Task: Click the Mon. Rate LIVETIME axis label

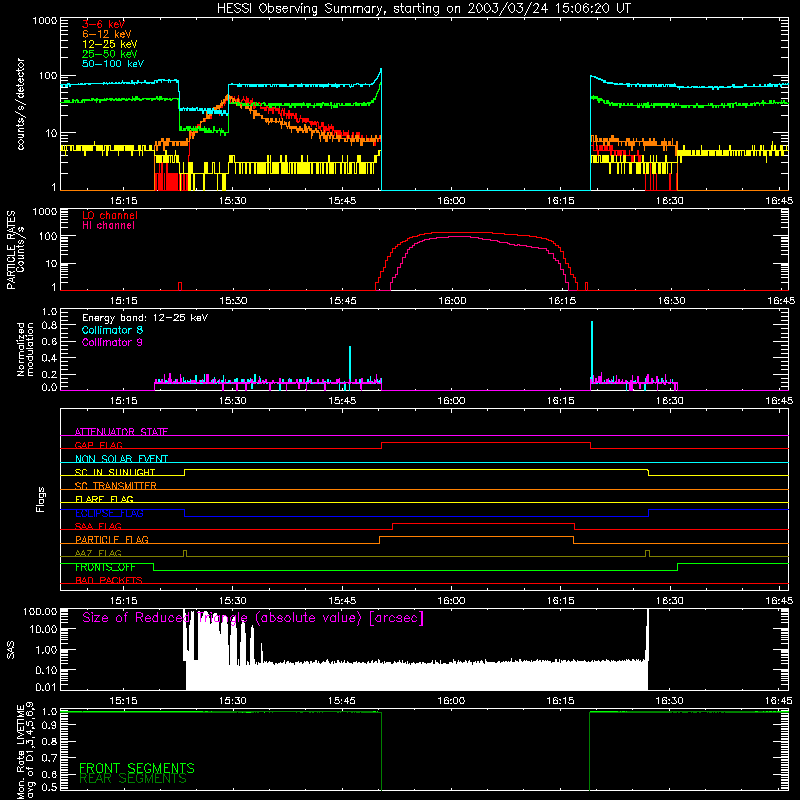Action: tap(25, 751)
